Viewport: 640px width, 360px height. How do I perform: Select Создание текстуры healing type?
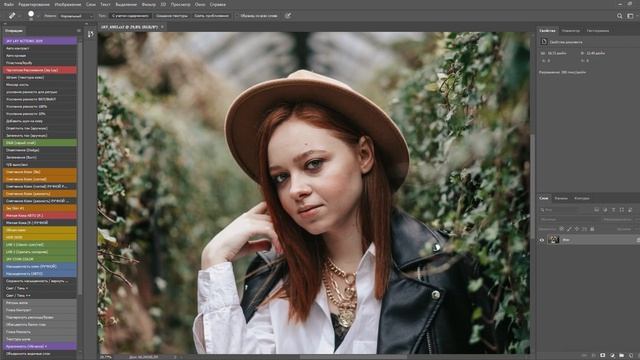(x=171, y=16)
